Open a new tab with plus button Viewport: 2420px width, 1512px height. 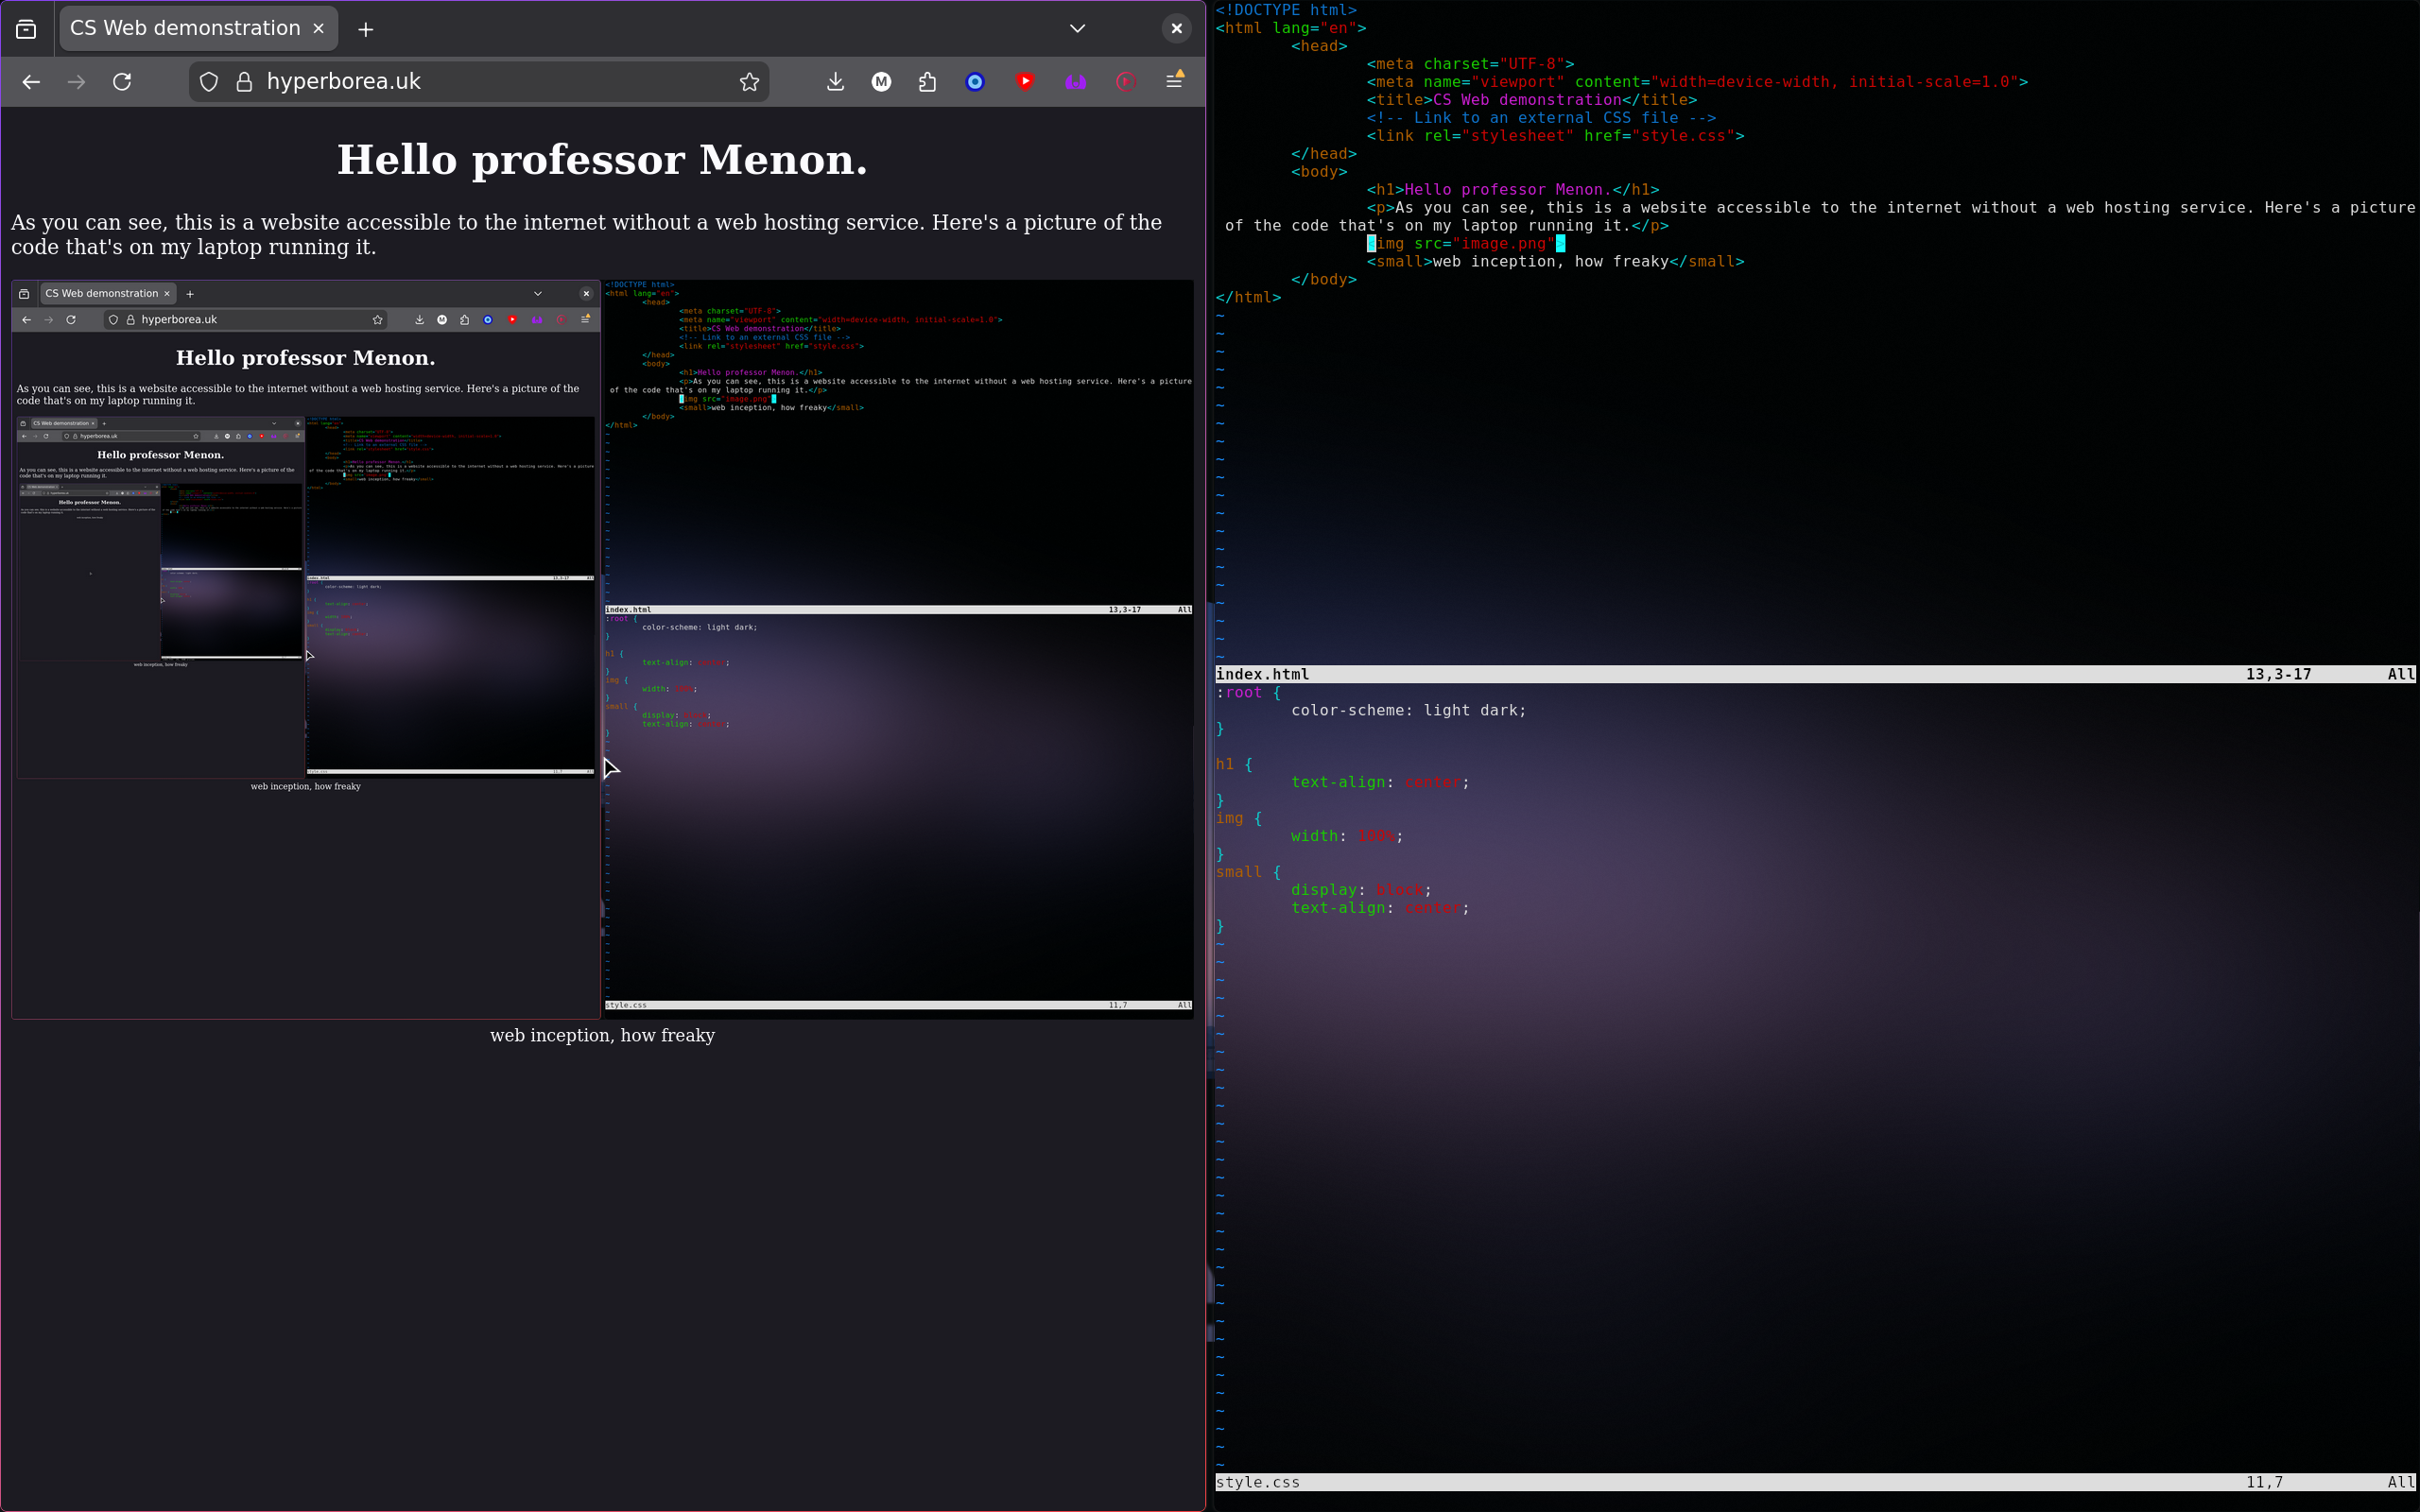pyautogui.click(x=366, y=30)
